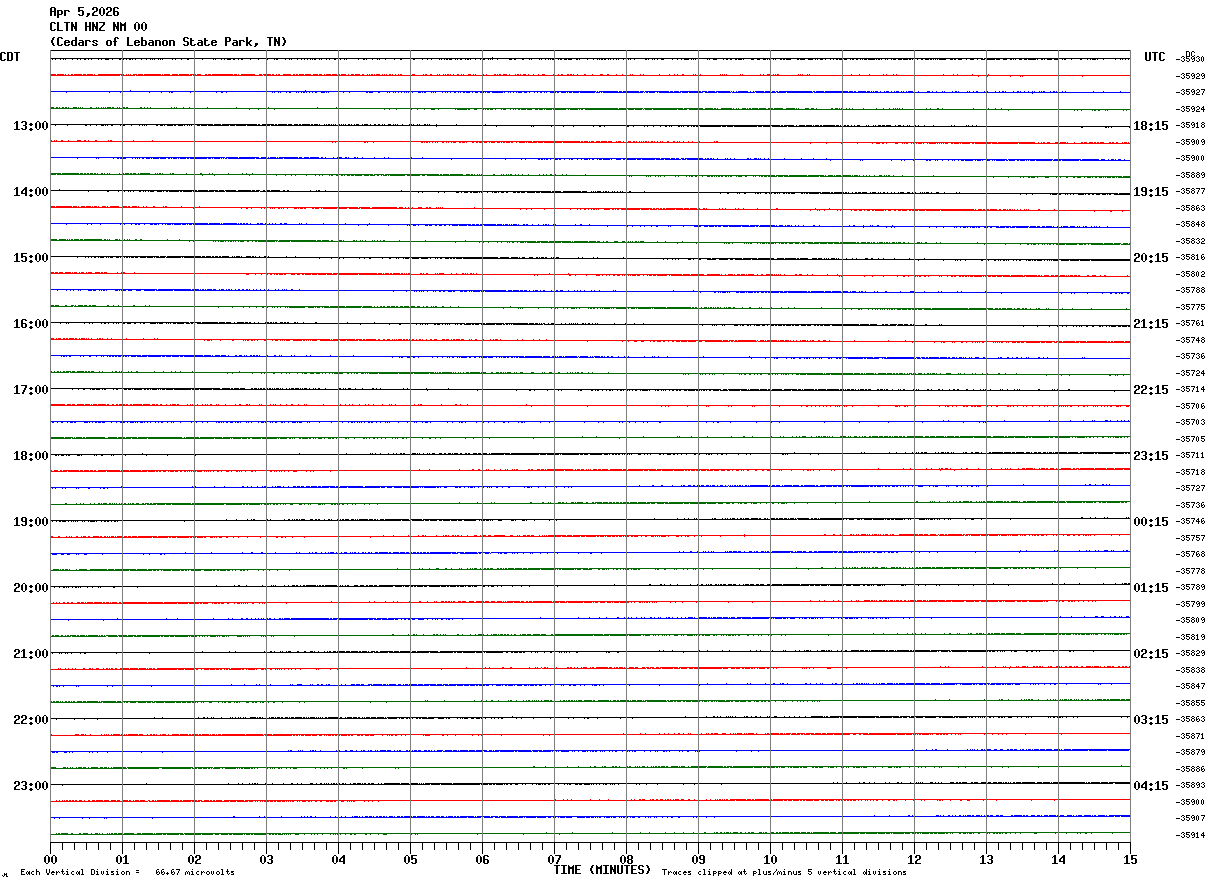This screenshot has width=1210, height=886.
Task: Click the 20:00 CDT hour label
Action: (x=31, y=588)
